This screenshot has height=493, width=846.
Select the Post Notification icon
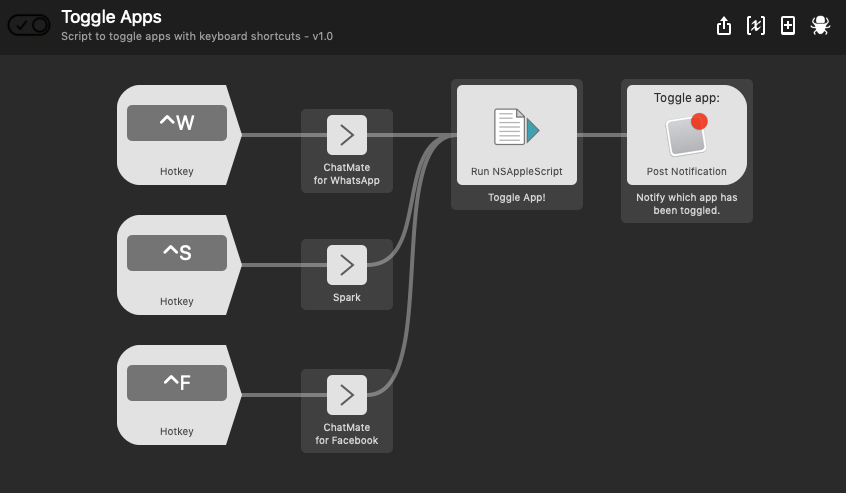(686, 135)
